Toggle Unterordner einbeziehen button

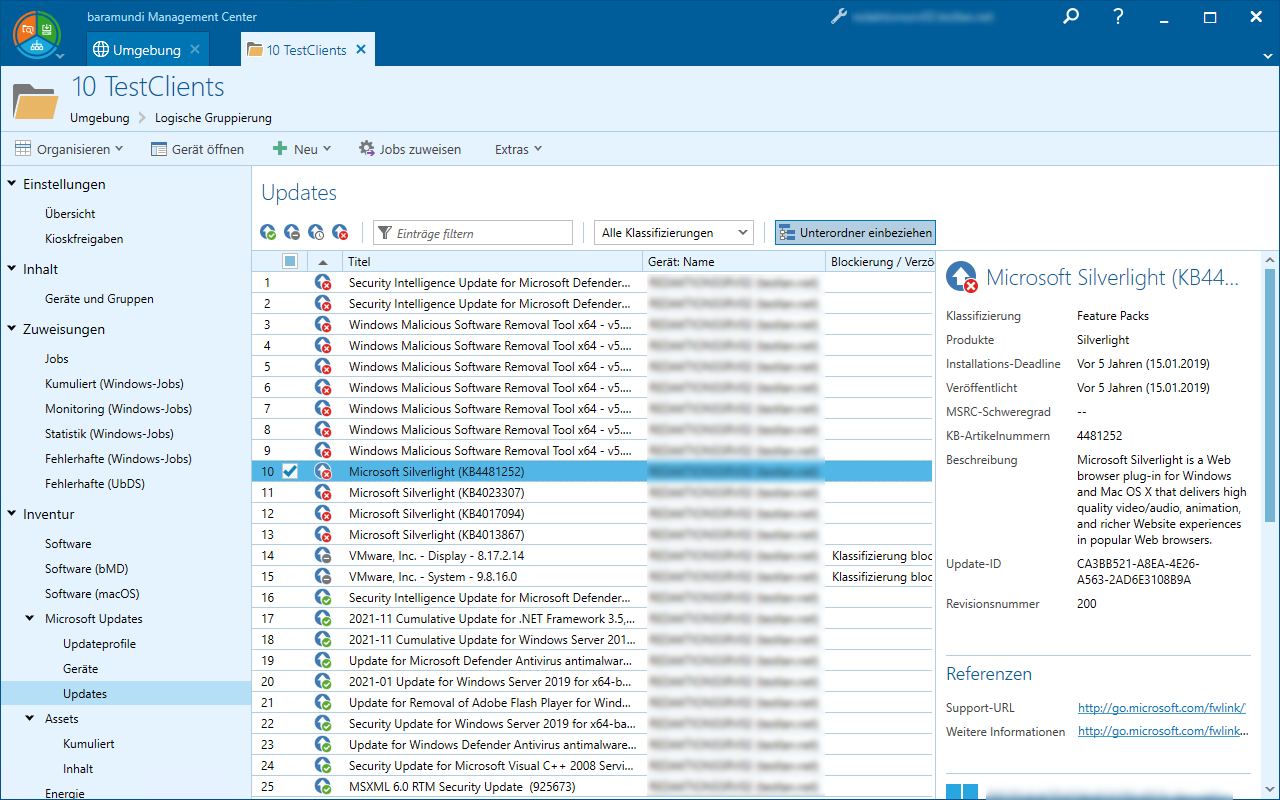tap(855, 233)
